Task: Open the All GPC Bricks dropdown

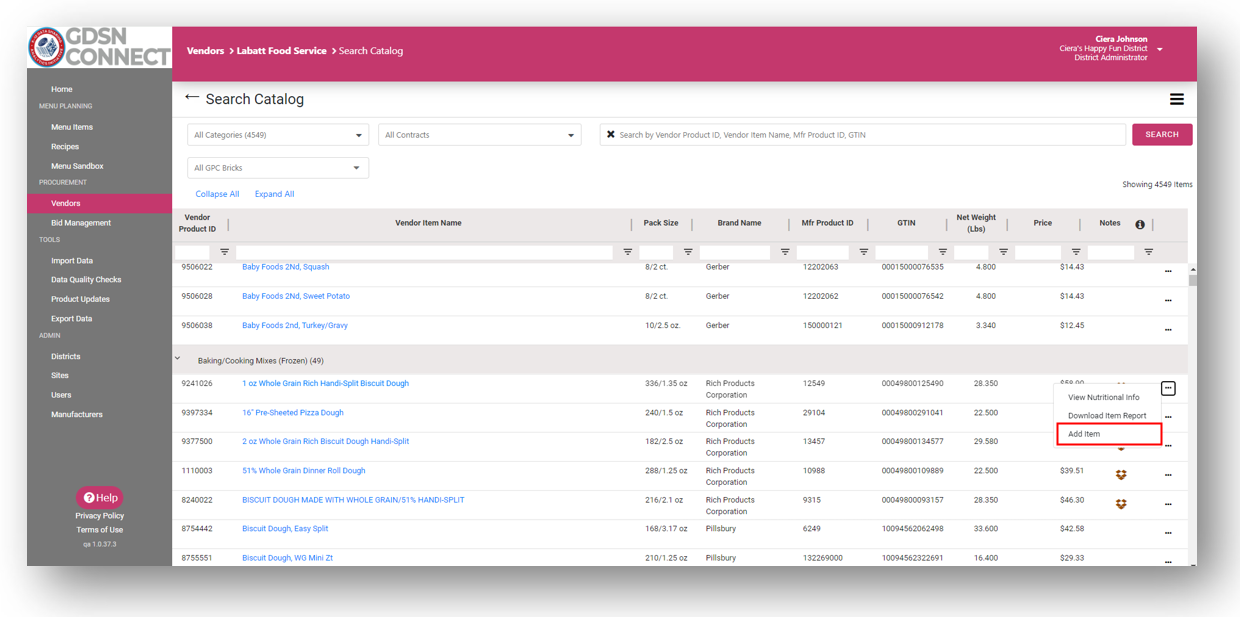Action: pos(278,168)
